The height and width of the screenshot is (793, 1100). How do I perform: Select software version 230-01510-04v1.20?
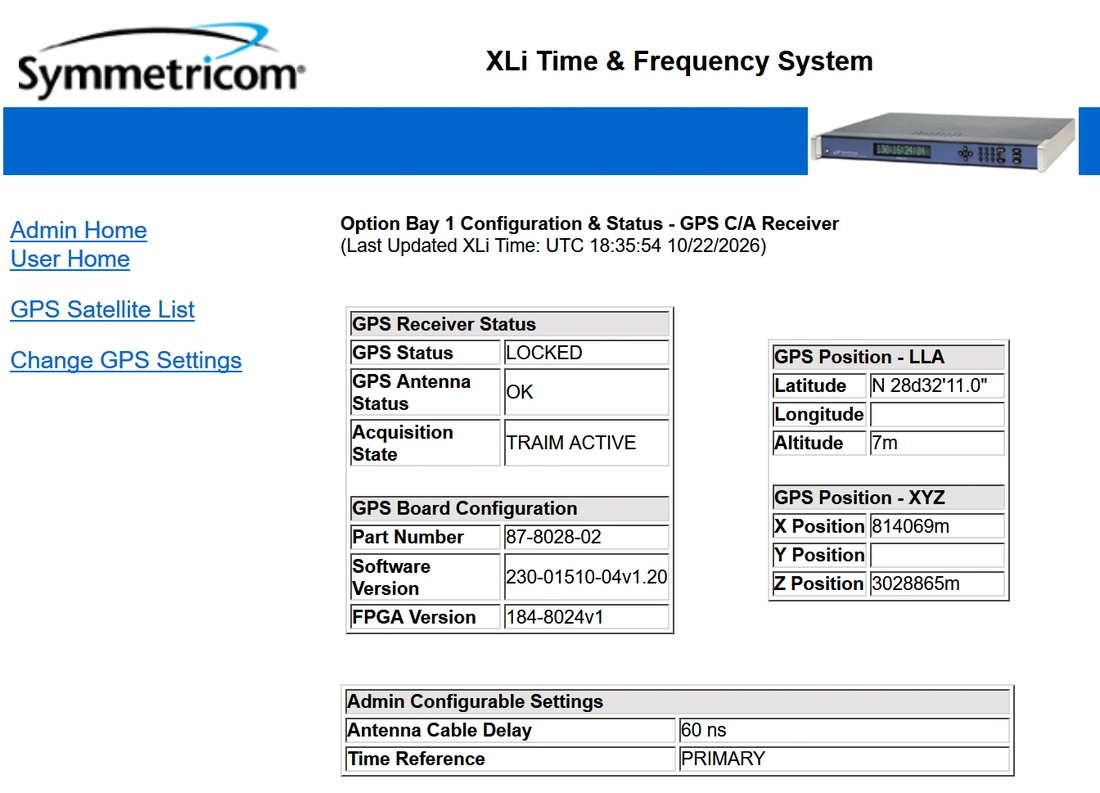[x=586, y=577]
